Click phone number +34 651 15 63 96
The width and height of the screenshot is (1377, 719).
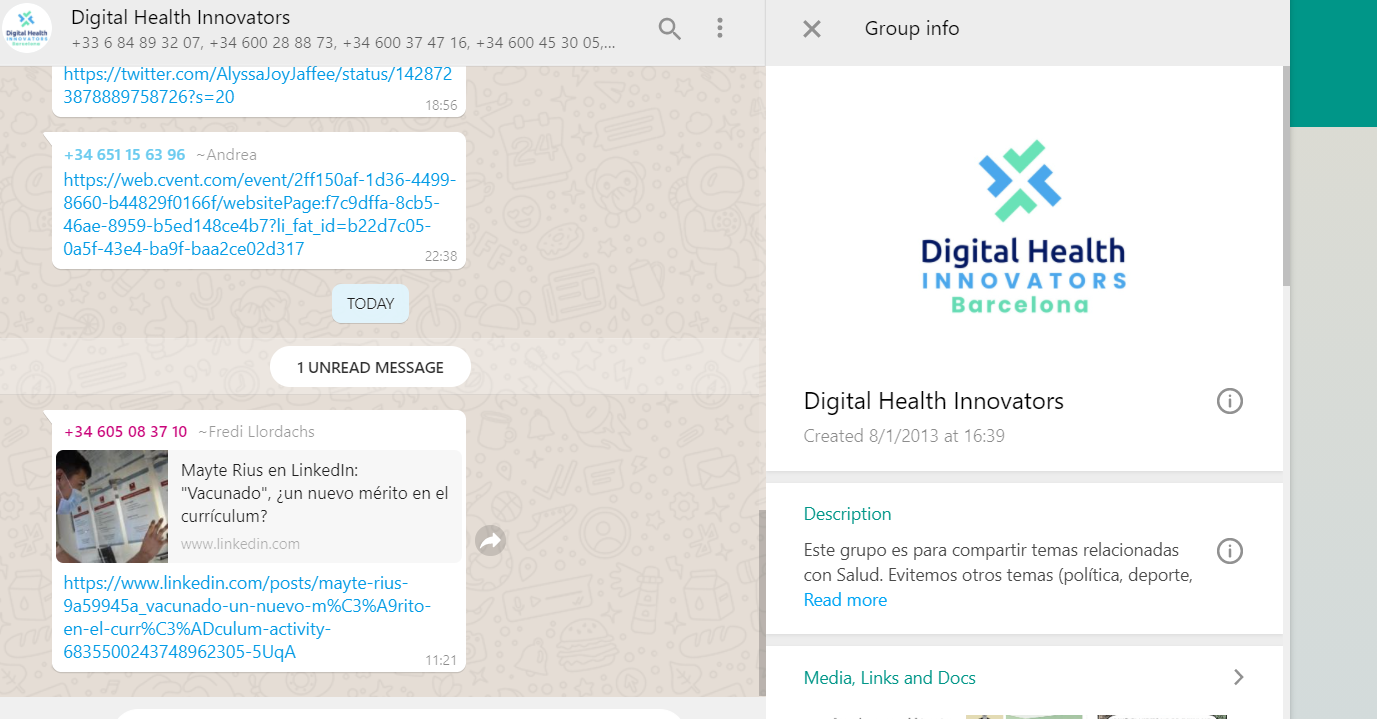point(124,154)
